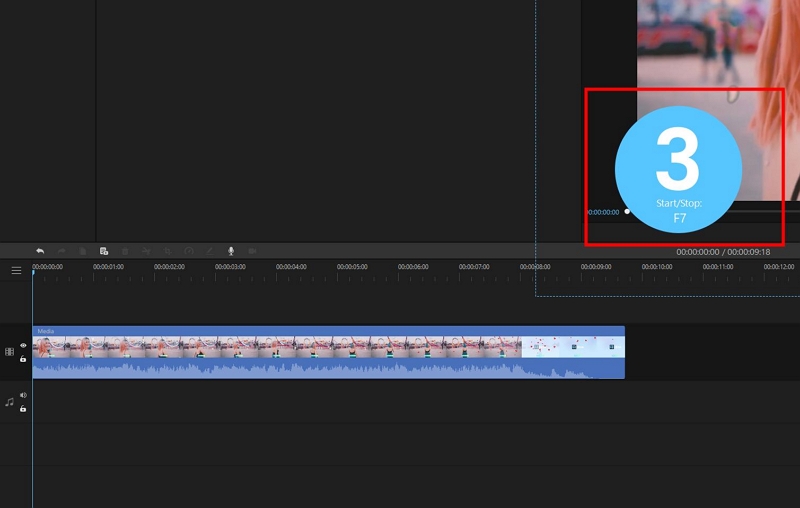800x508 pixels.
Task: Open the timeline hamburger menu
Action: pos(16,270)
